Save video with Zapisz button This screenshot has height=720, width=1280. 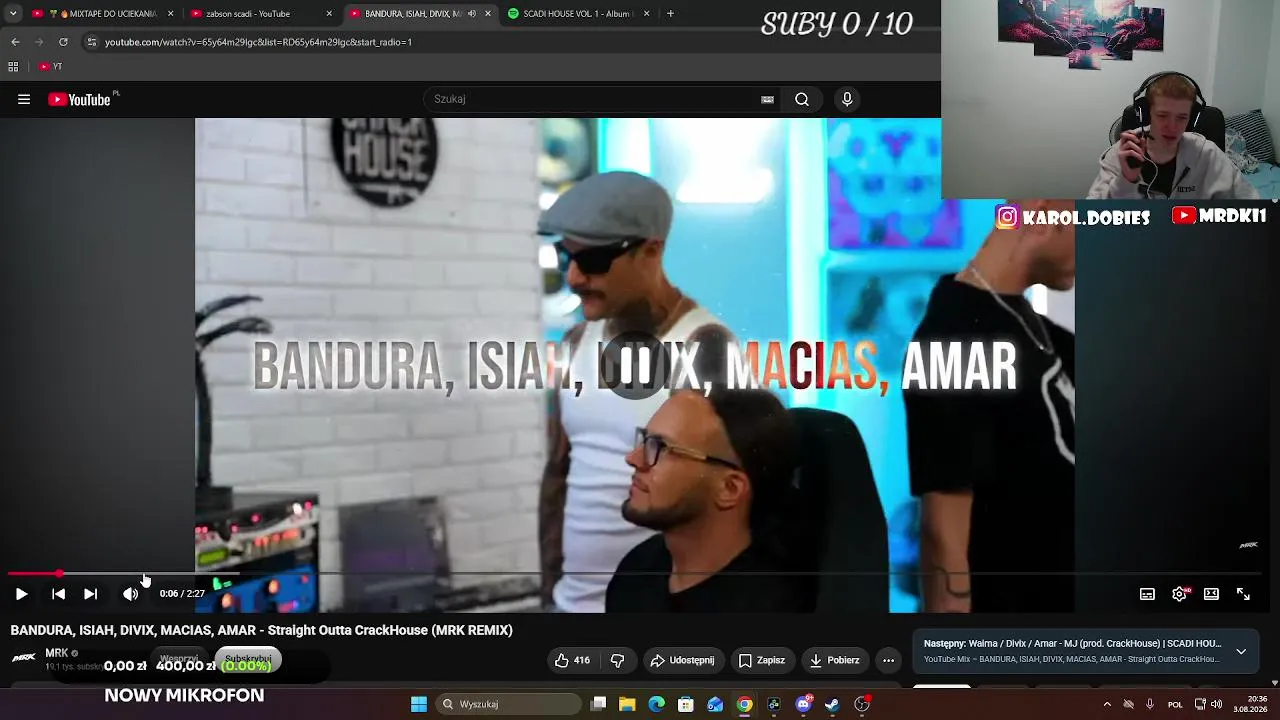(x=761, y=660)
